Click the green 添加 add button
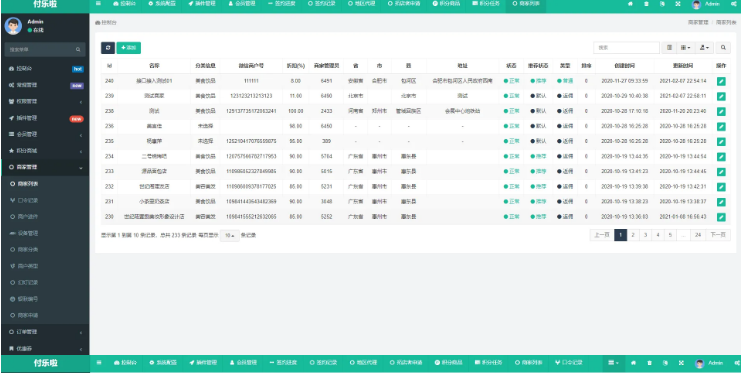The width and height of the screenshot is (744, 373). (129, 47)
